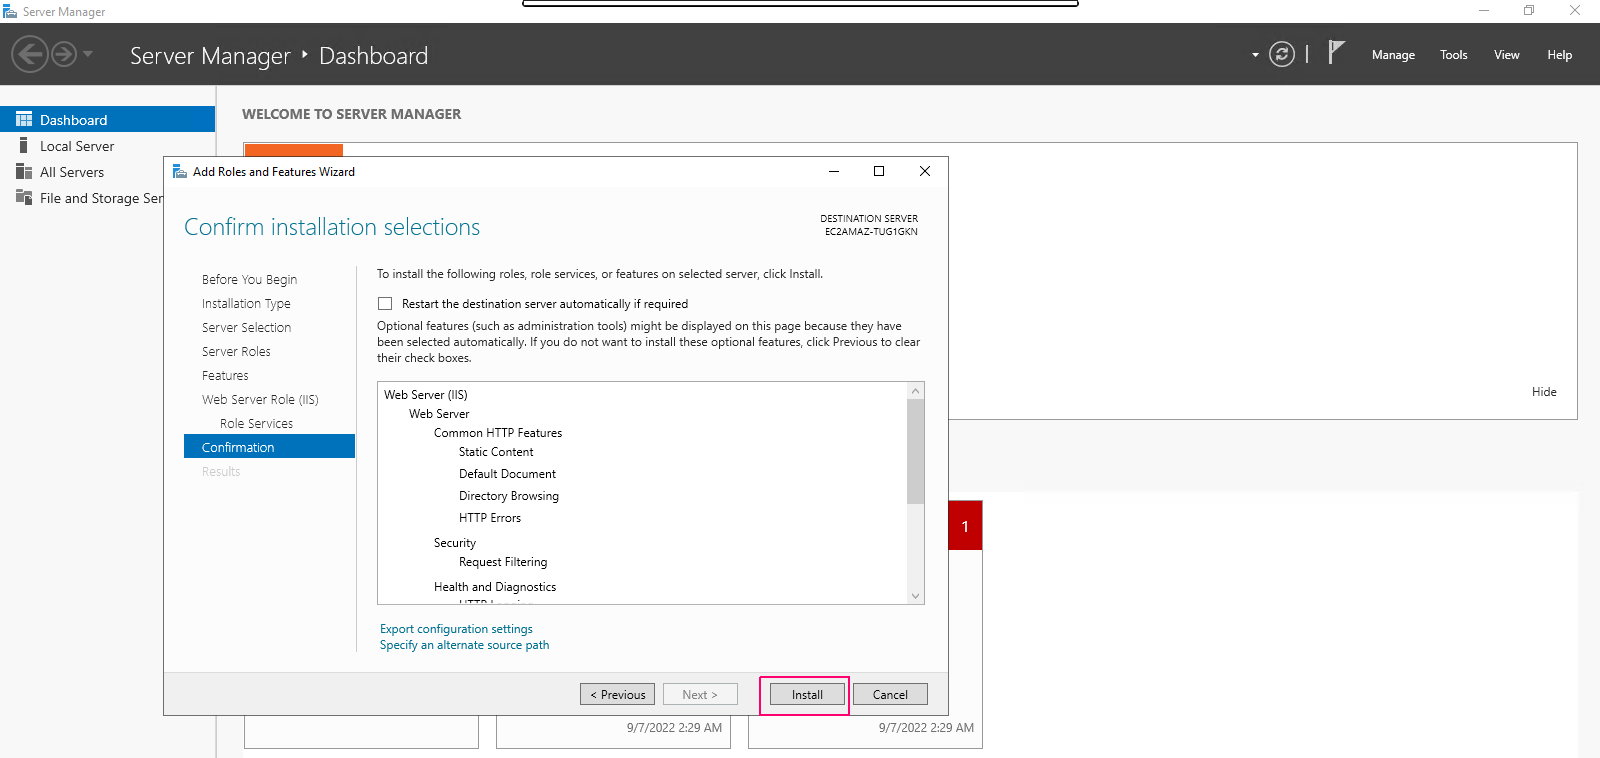Click the All Servers icon in sidebar

(x=24, y=172)
